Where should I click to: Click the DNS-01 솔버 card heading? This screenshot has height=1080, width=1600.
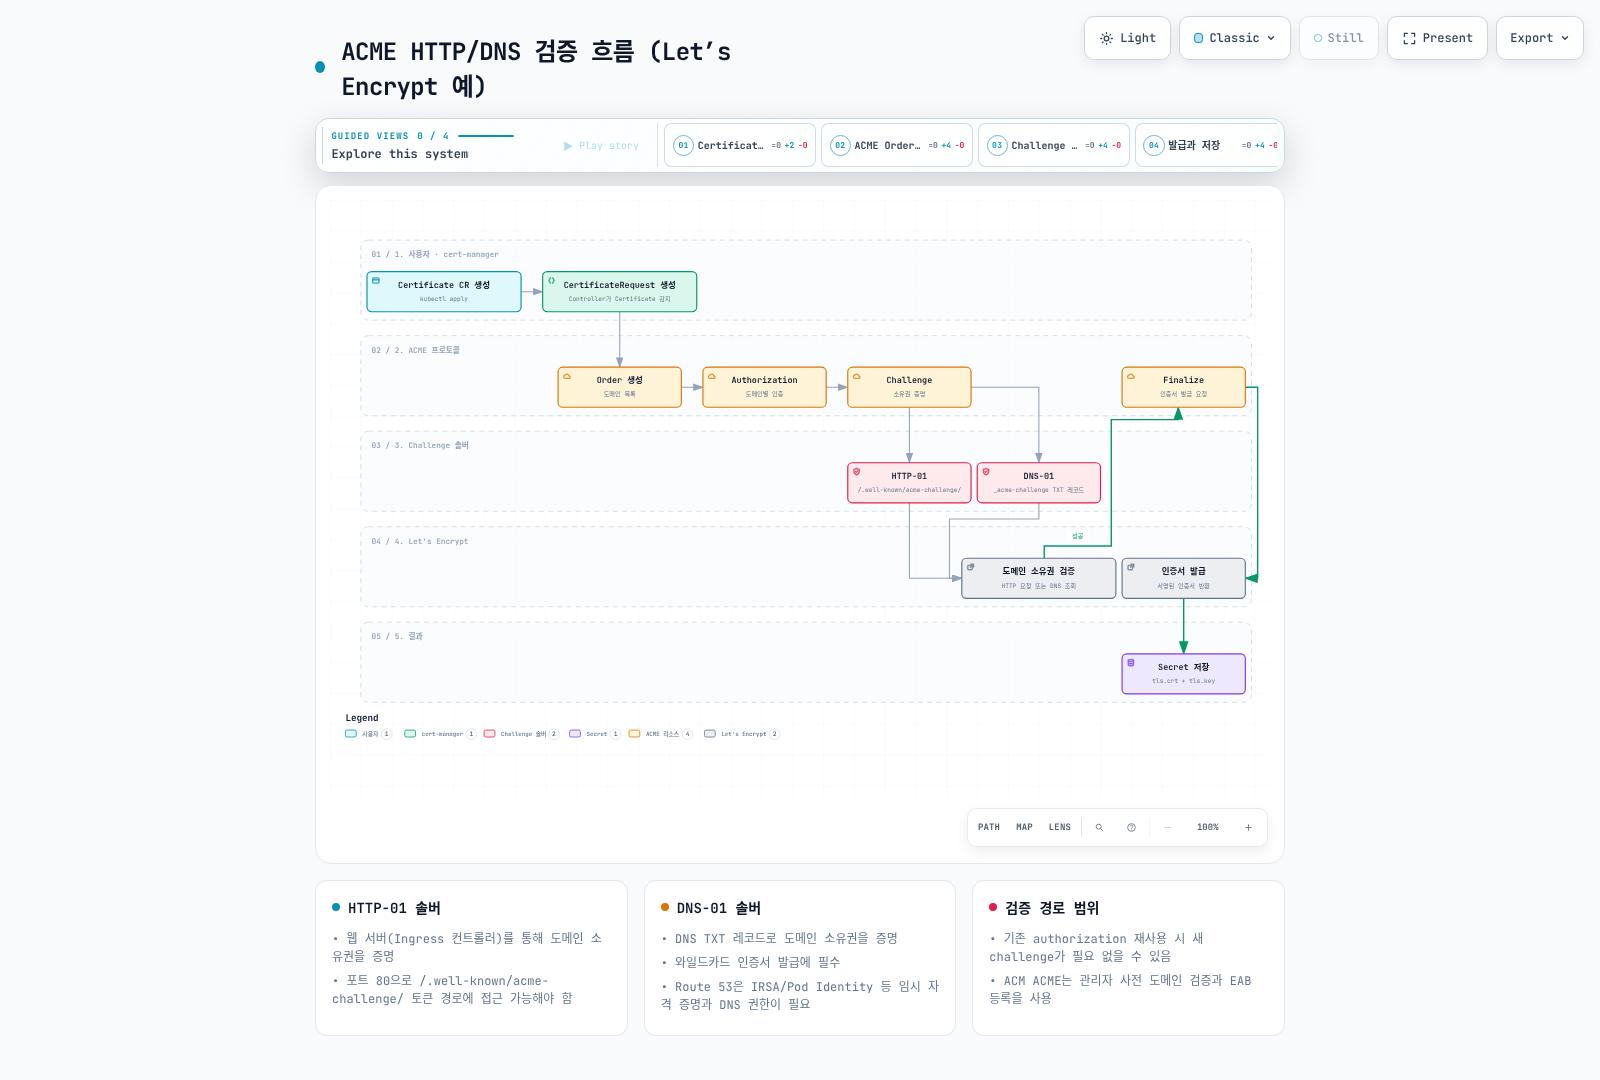tap(719, 908)
